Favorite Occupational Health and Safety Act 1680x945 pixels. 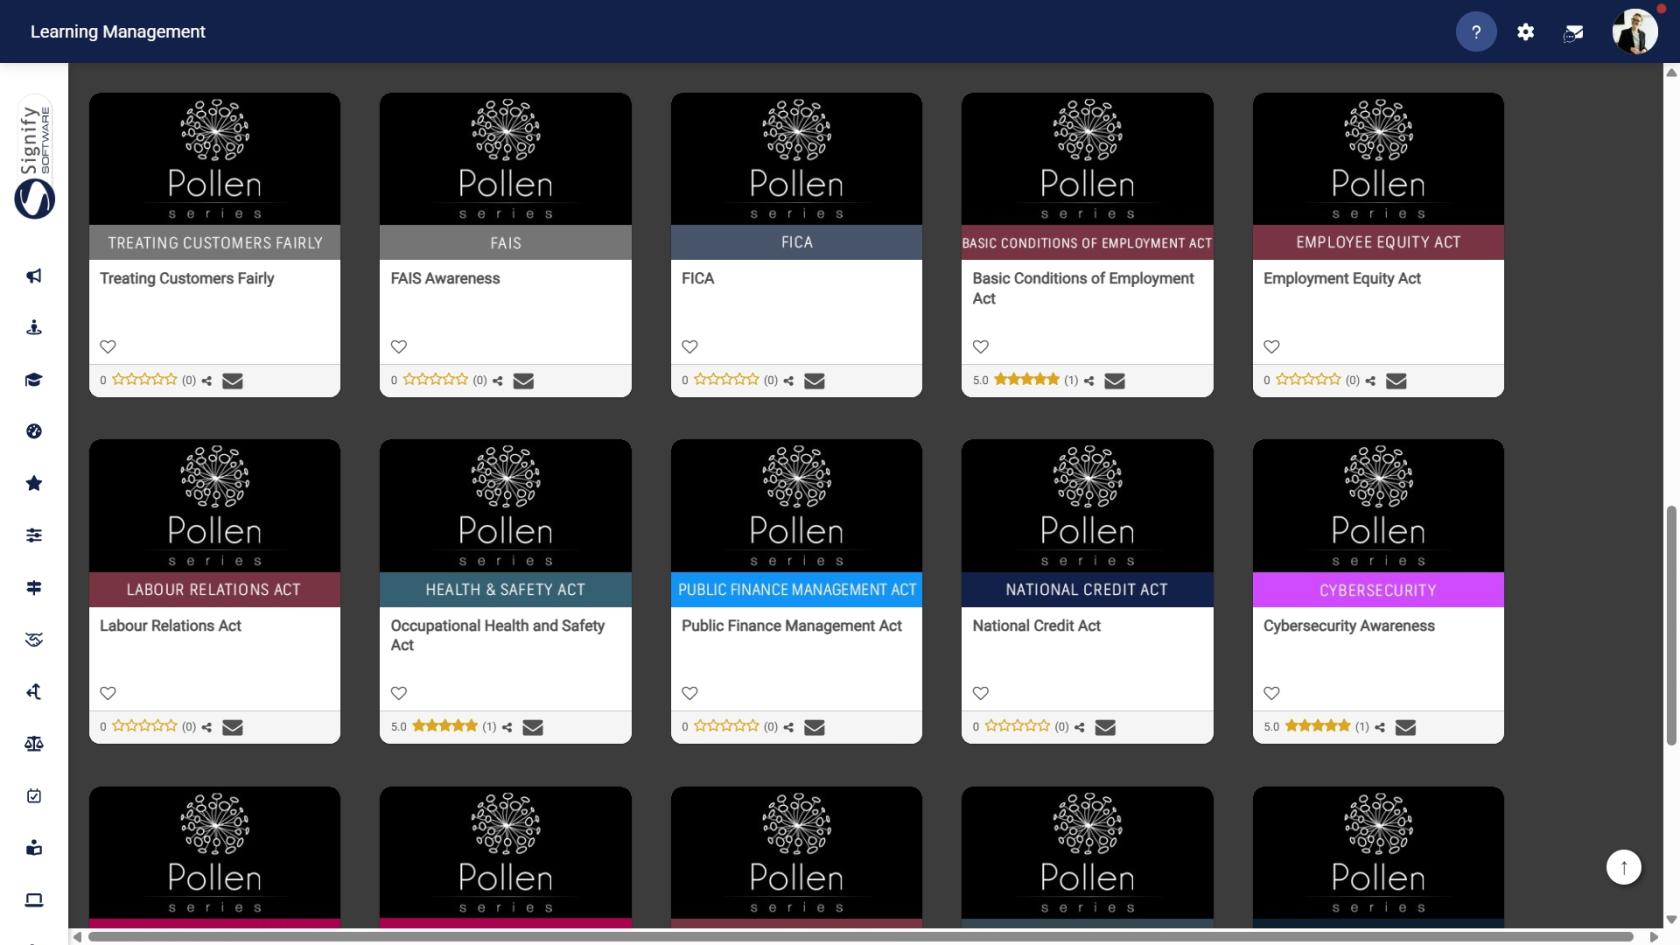tap(399, 694)
